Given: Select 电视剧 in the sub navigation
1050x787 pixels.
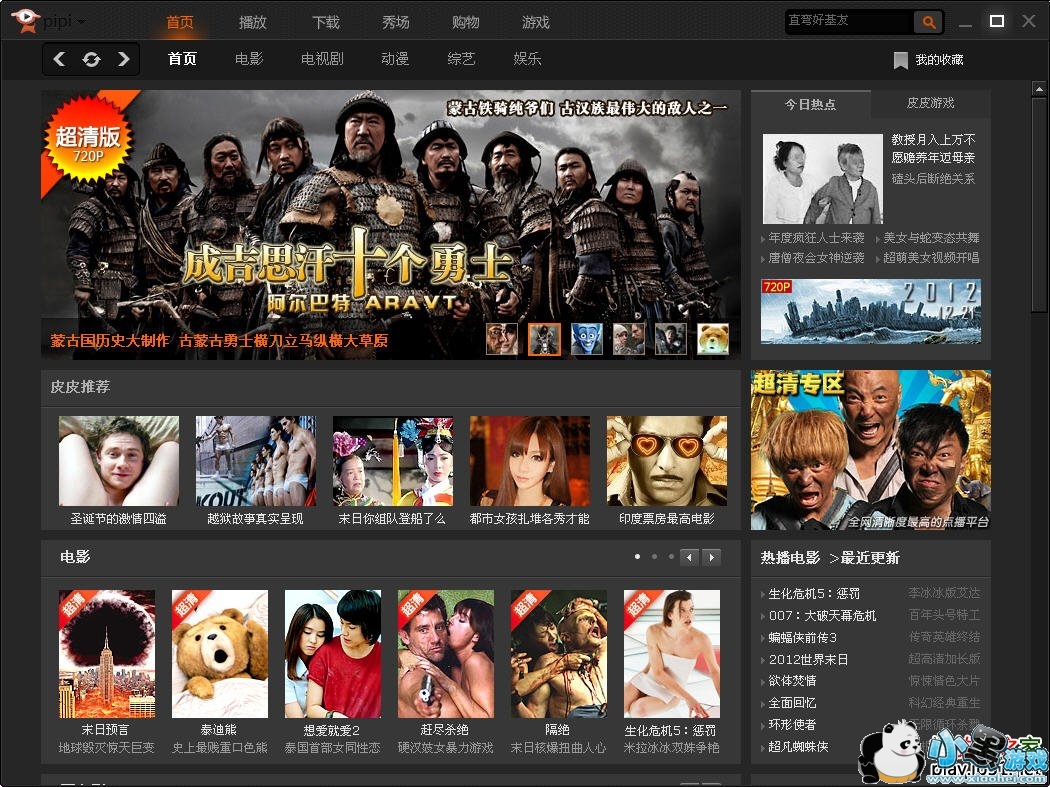Looking at the screenshot, I should coord(322,59).
